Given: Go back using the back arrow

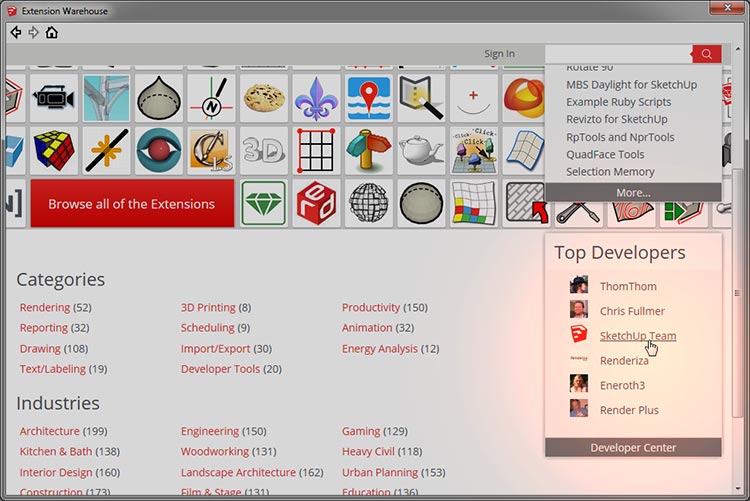Looking at the screenshot, I should [16, 33].
